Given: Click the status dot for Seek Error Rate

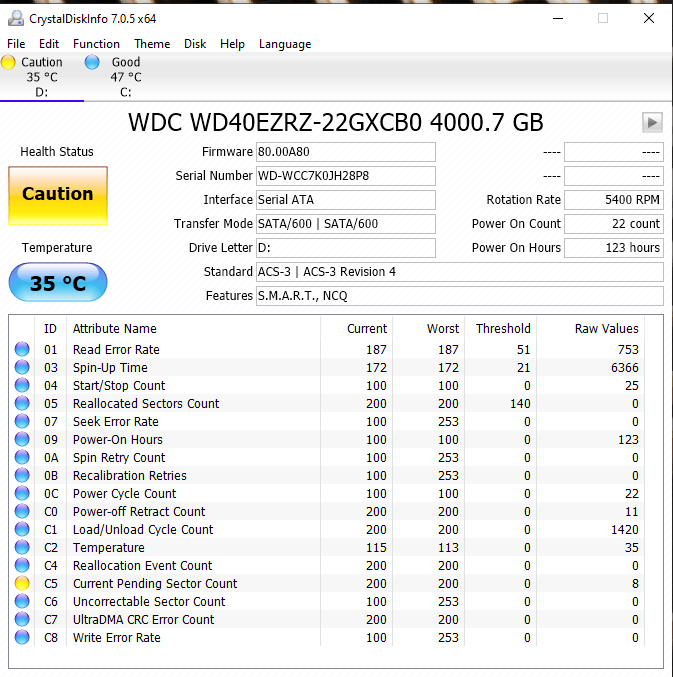Looking at the screenshot, I should coord(22,421).
